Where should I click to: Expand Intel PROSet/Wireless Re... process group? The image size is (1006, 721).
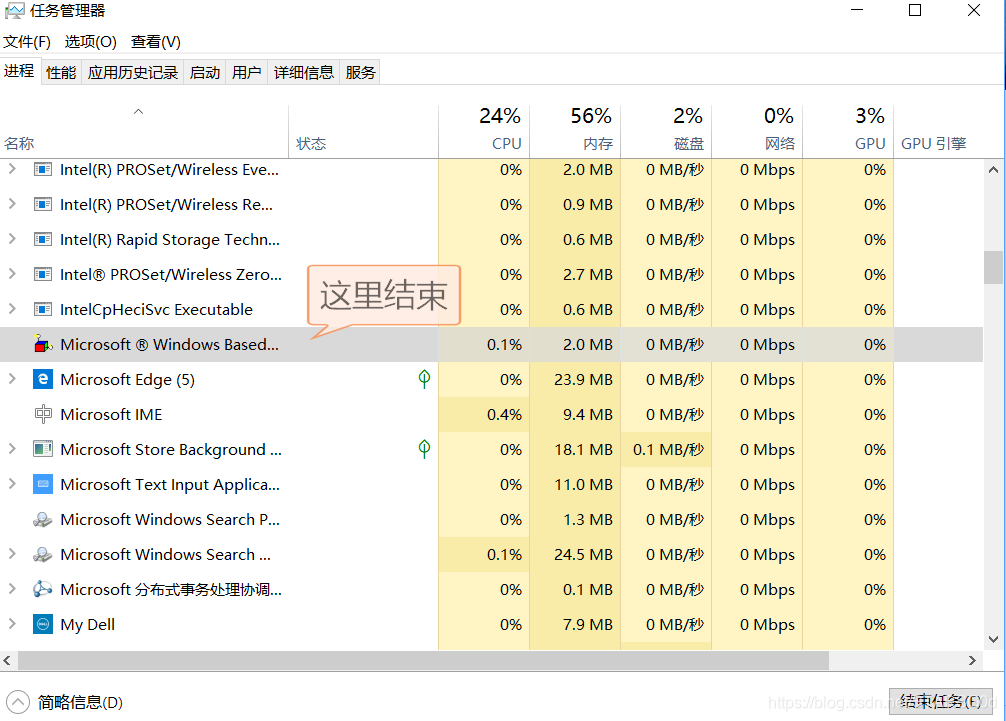click(x=12, y=204)
